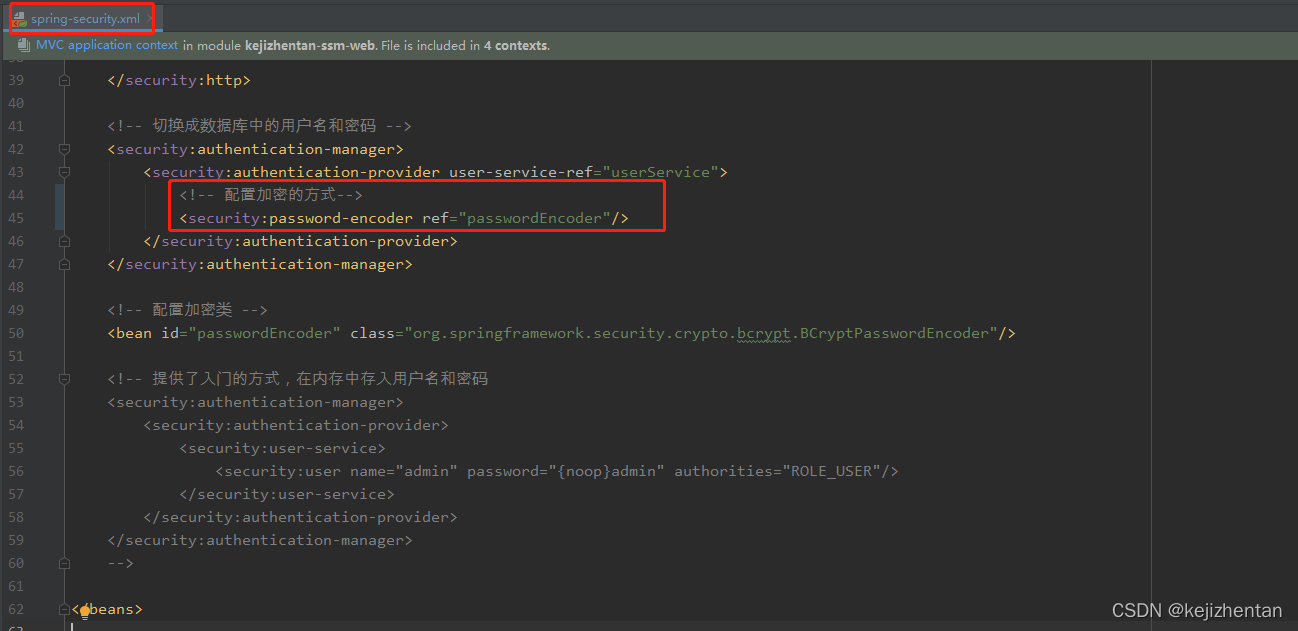Collapse the comment block fold at line 52

coord(64,379)
